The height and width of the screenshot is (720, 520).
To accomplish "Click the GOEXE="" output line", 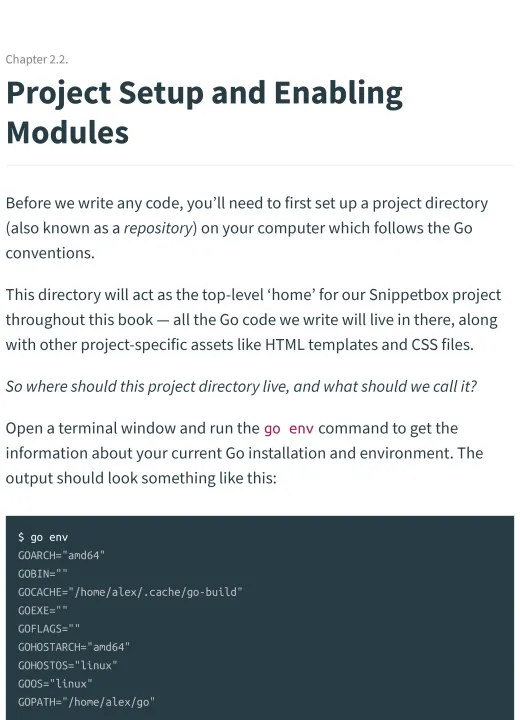I will [x=43, y=611].
